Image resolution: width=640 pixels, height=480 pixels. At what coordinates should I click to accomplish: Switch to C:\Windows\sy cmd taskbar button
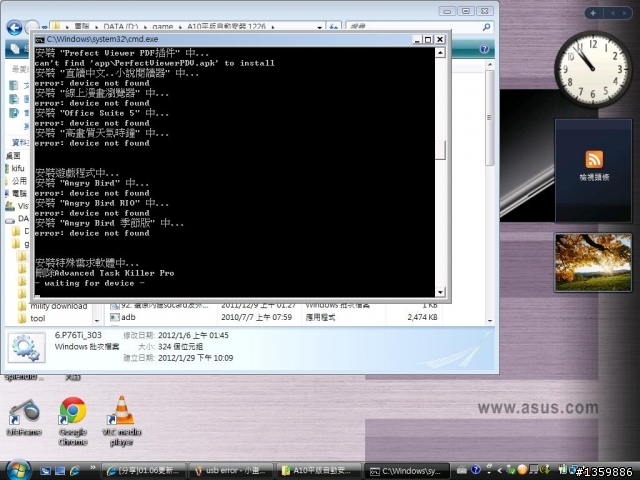point(407,471)
